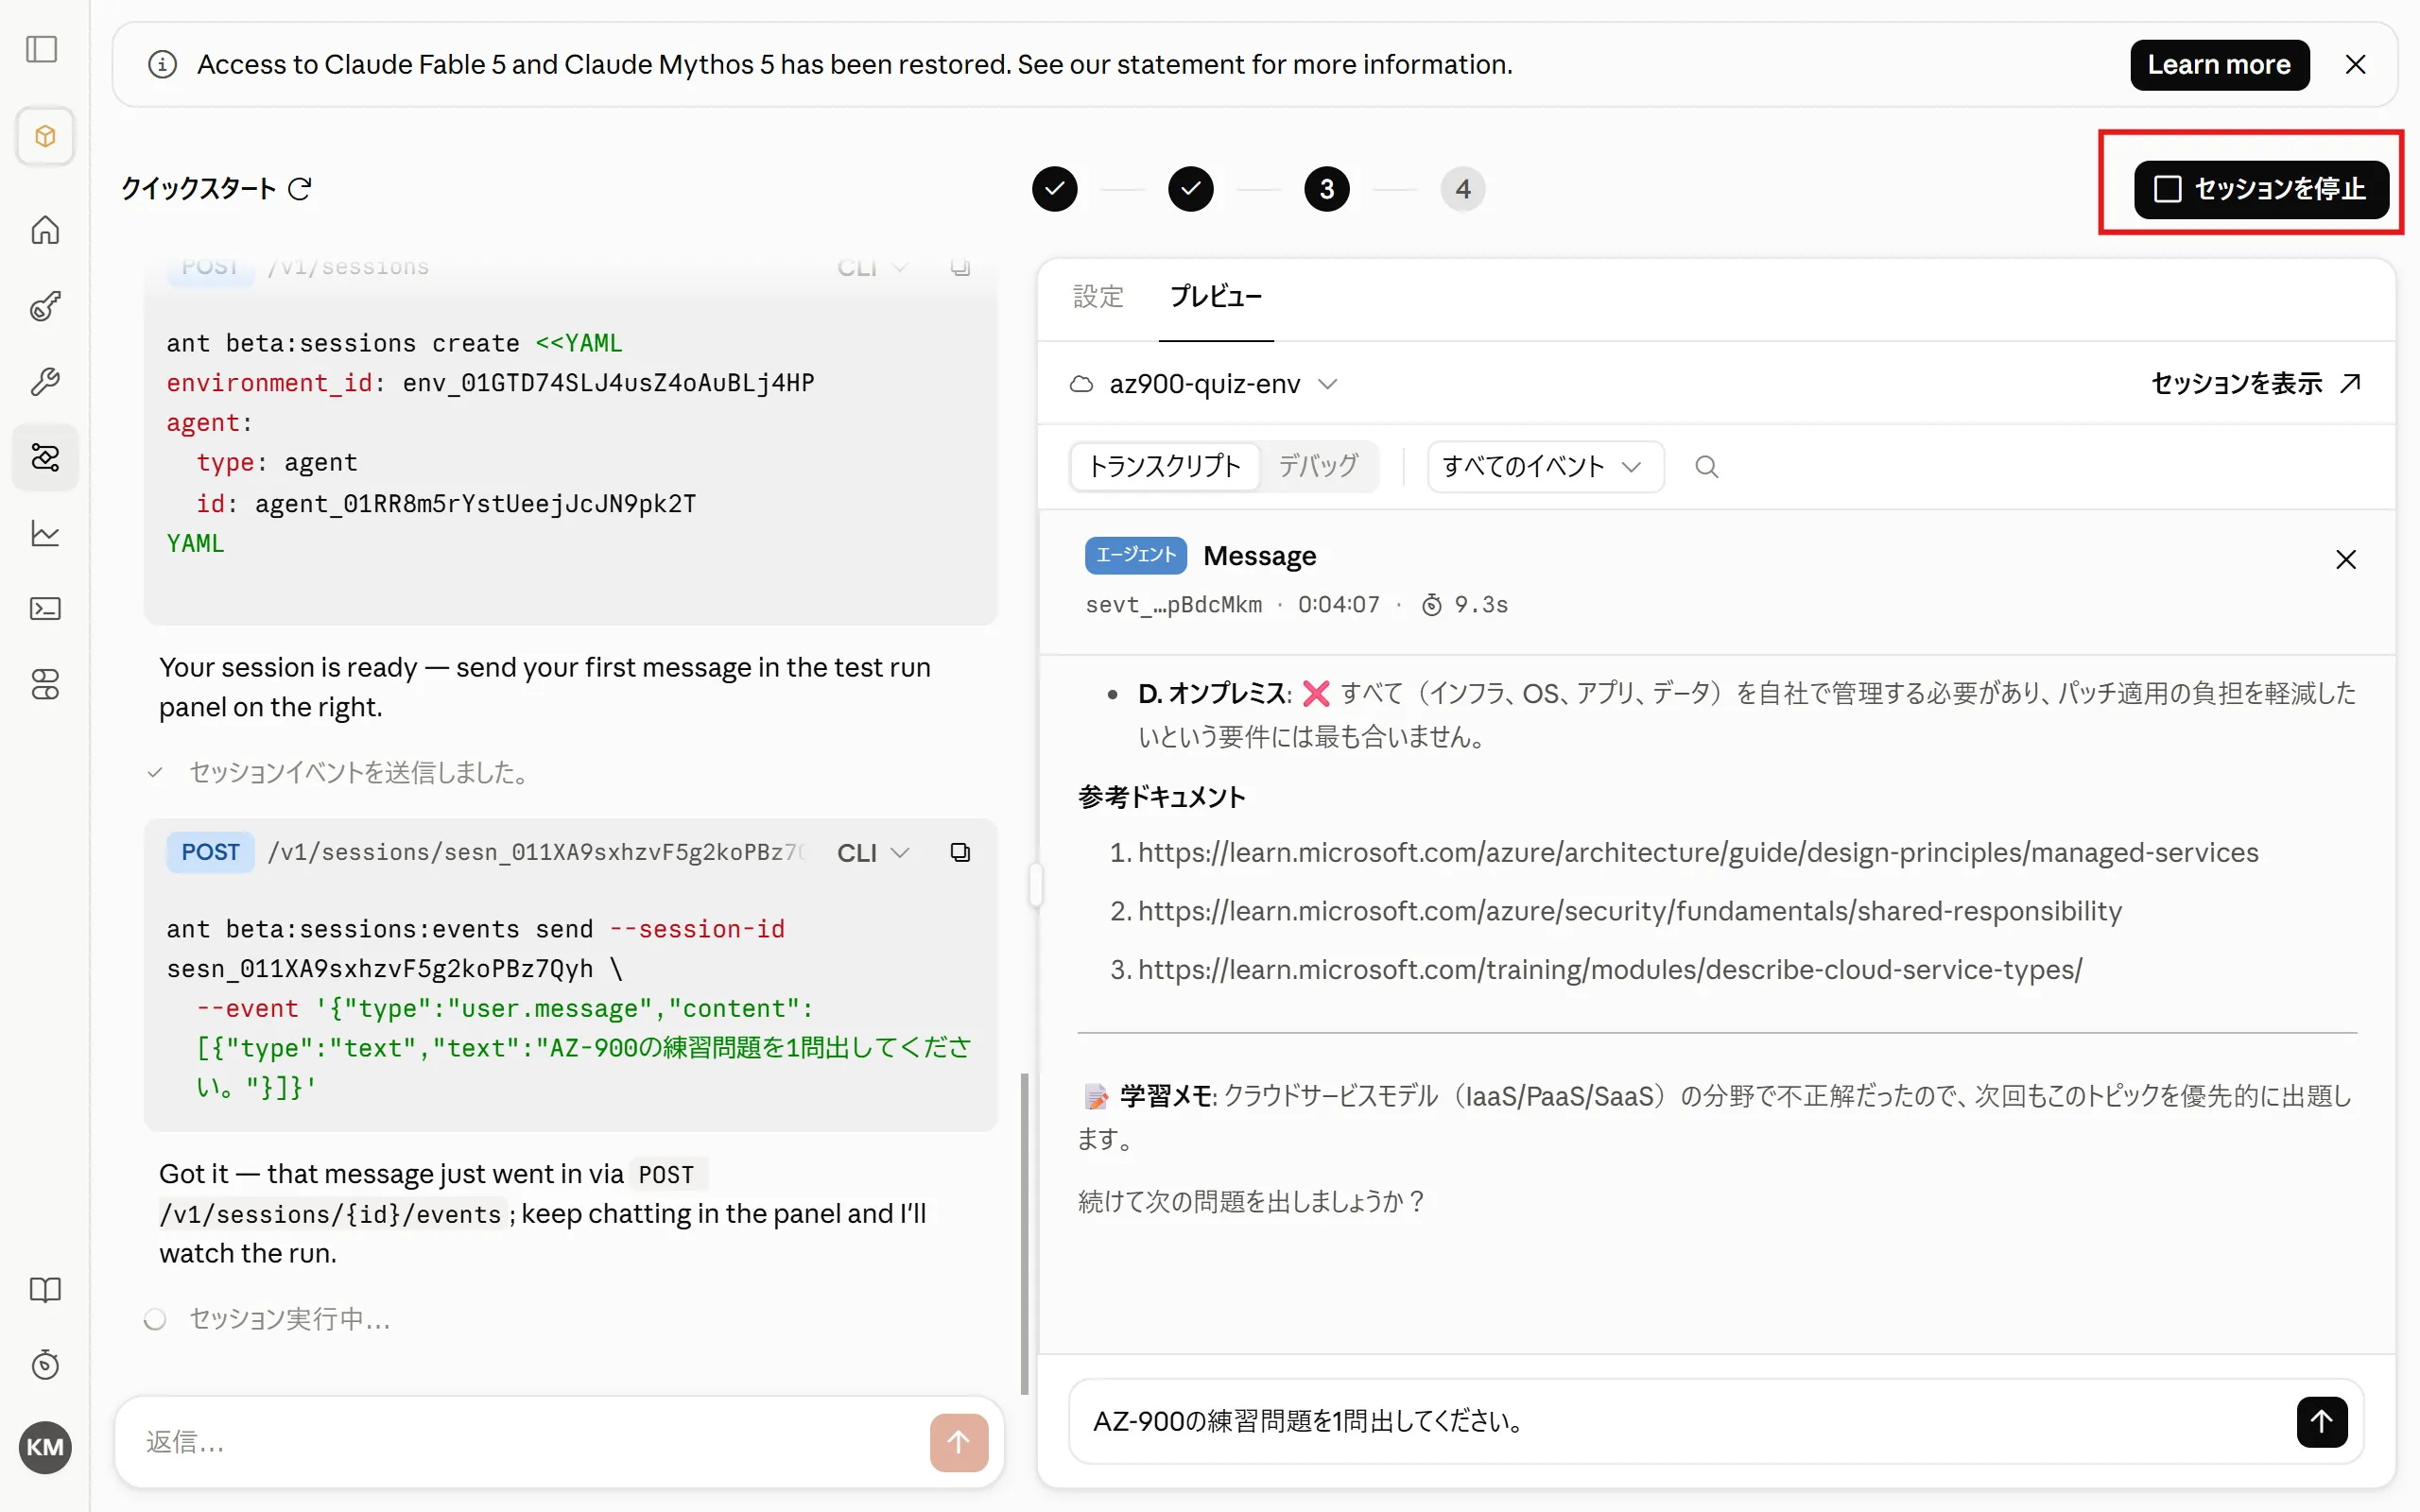The width and height of the screenshot is (2420, 1512).
Task: Open CLI dropdown for events send request
Action: tap(872, 852)
